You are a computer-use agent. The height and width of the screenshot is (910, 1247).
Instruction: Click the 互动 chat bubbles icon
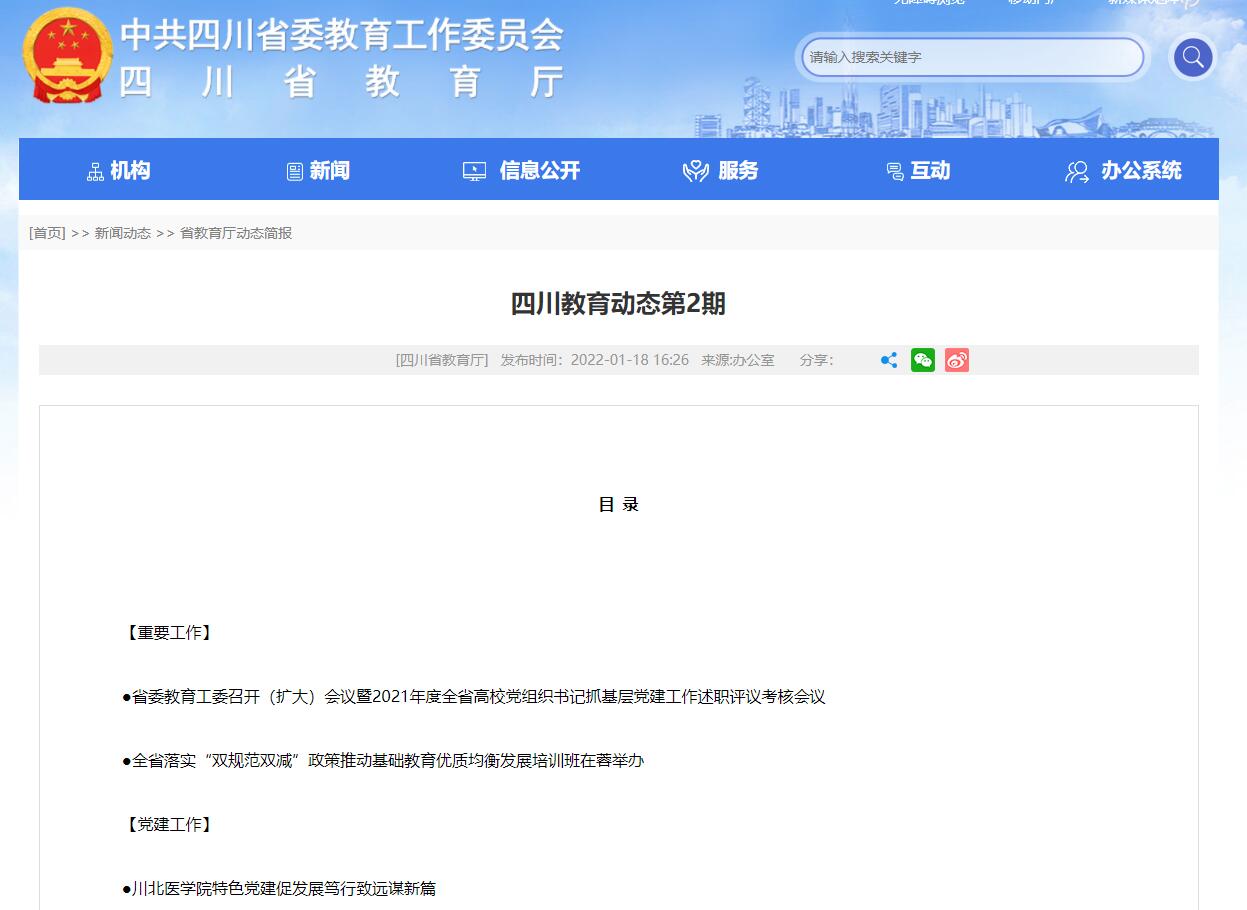[x=895, y=172]
